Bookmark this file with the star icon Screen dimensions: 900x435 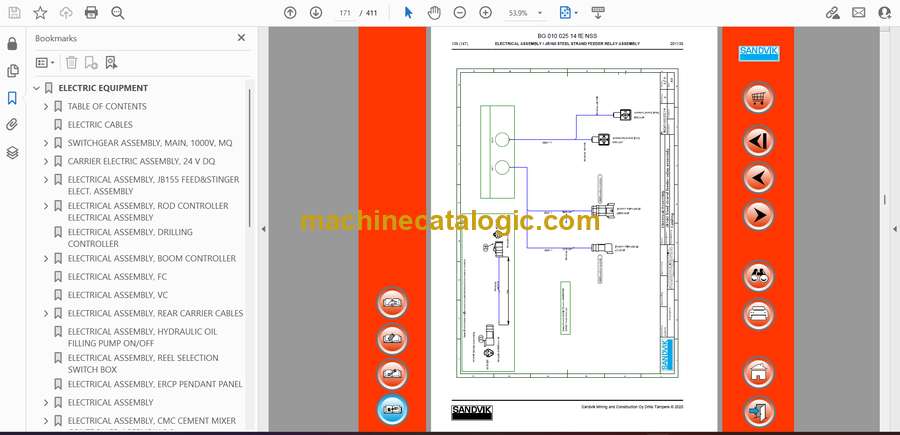pos(40,13)
